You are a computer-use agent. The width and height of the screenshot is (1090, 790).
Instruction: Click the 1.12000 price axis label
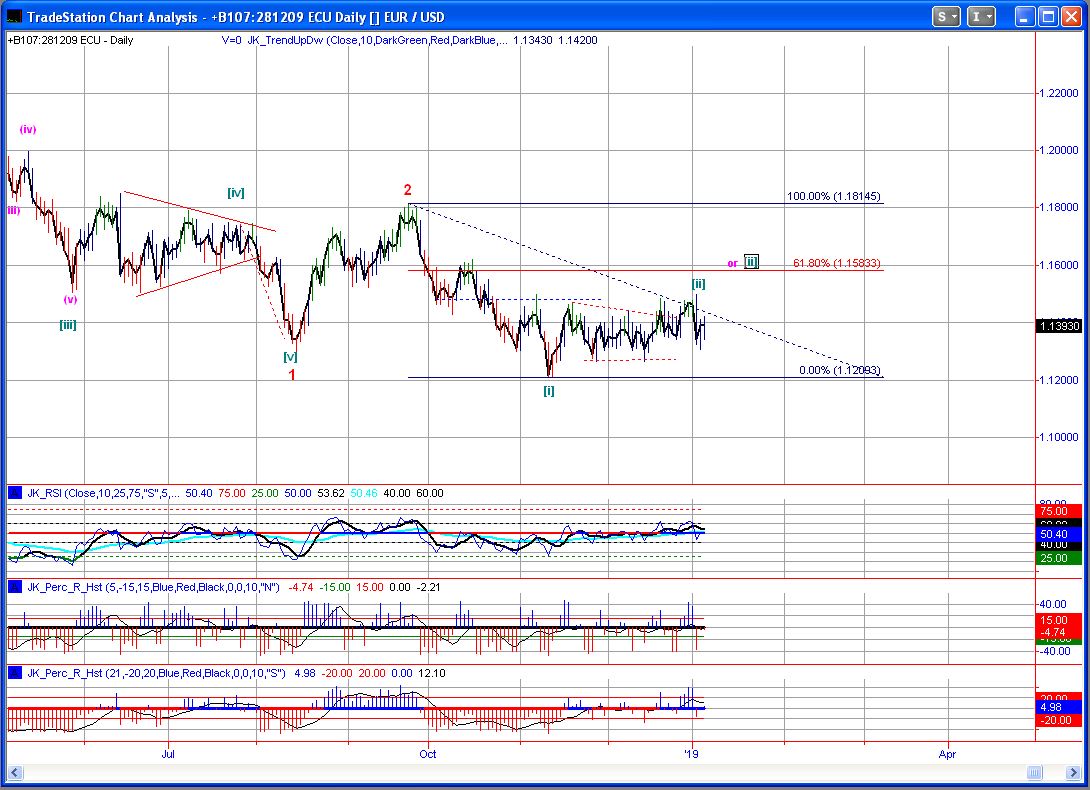coord(1059,380)
